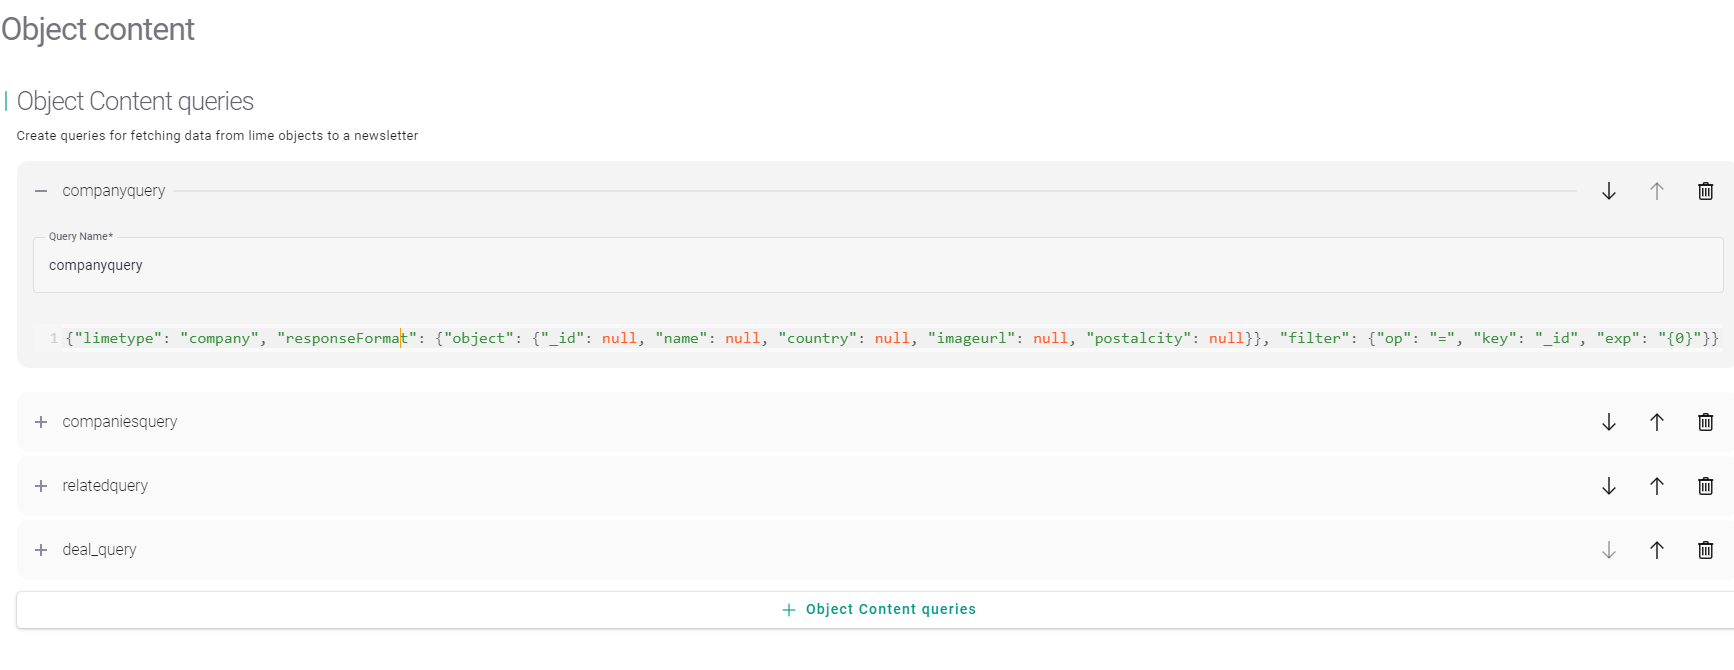Move companiesquery down one position
1734x670 pixels.
click(x=1608, y=422)
